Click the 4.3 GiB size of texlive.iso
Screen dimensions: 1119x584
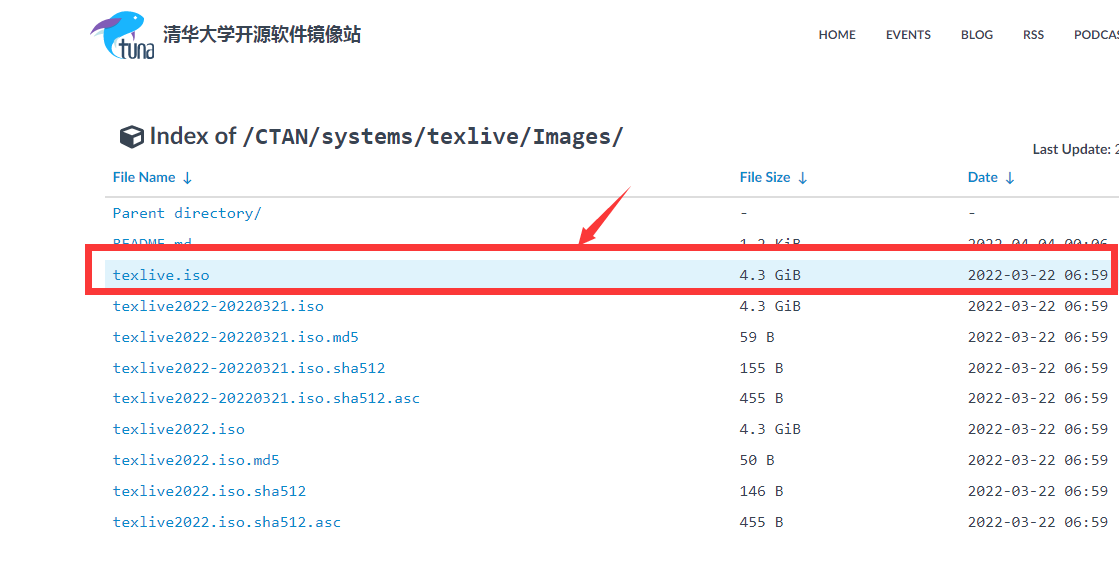point(770,275)
